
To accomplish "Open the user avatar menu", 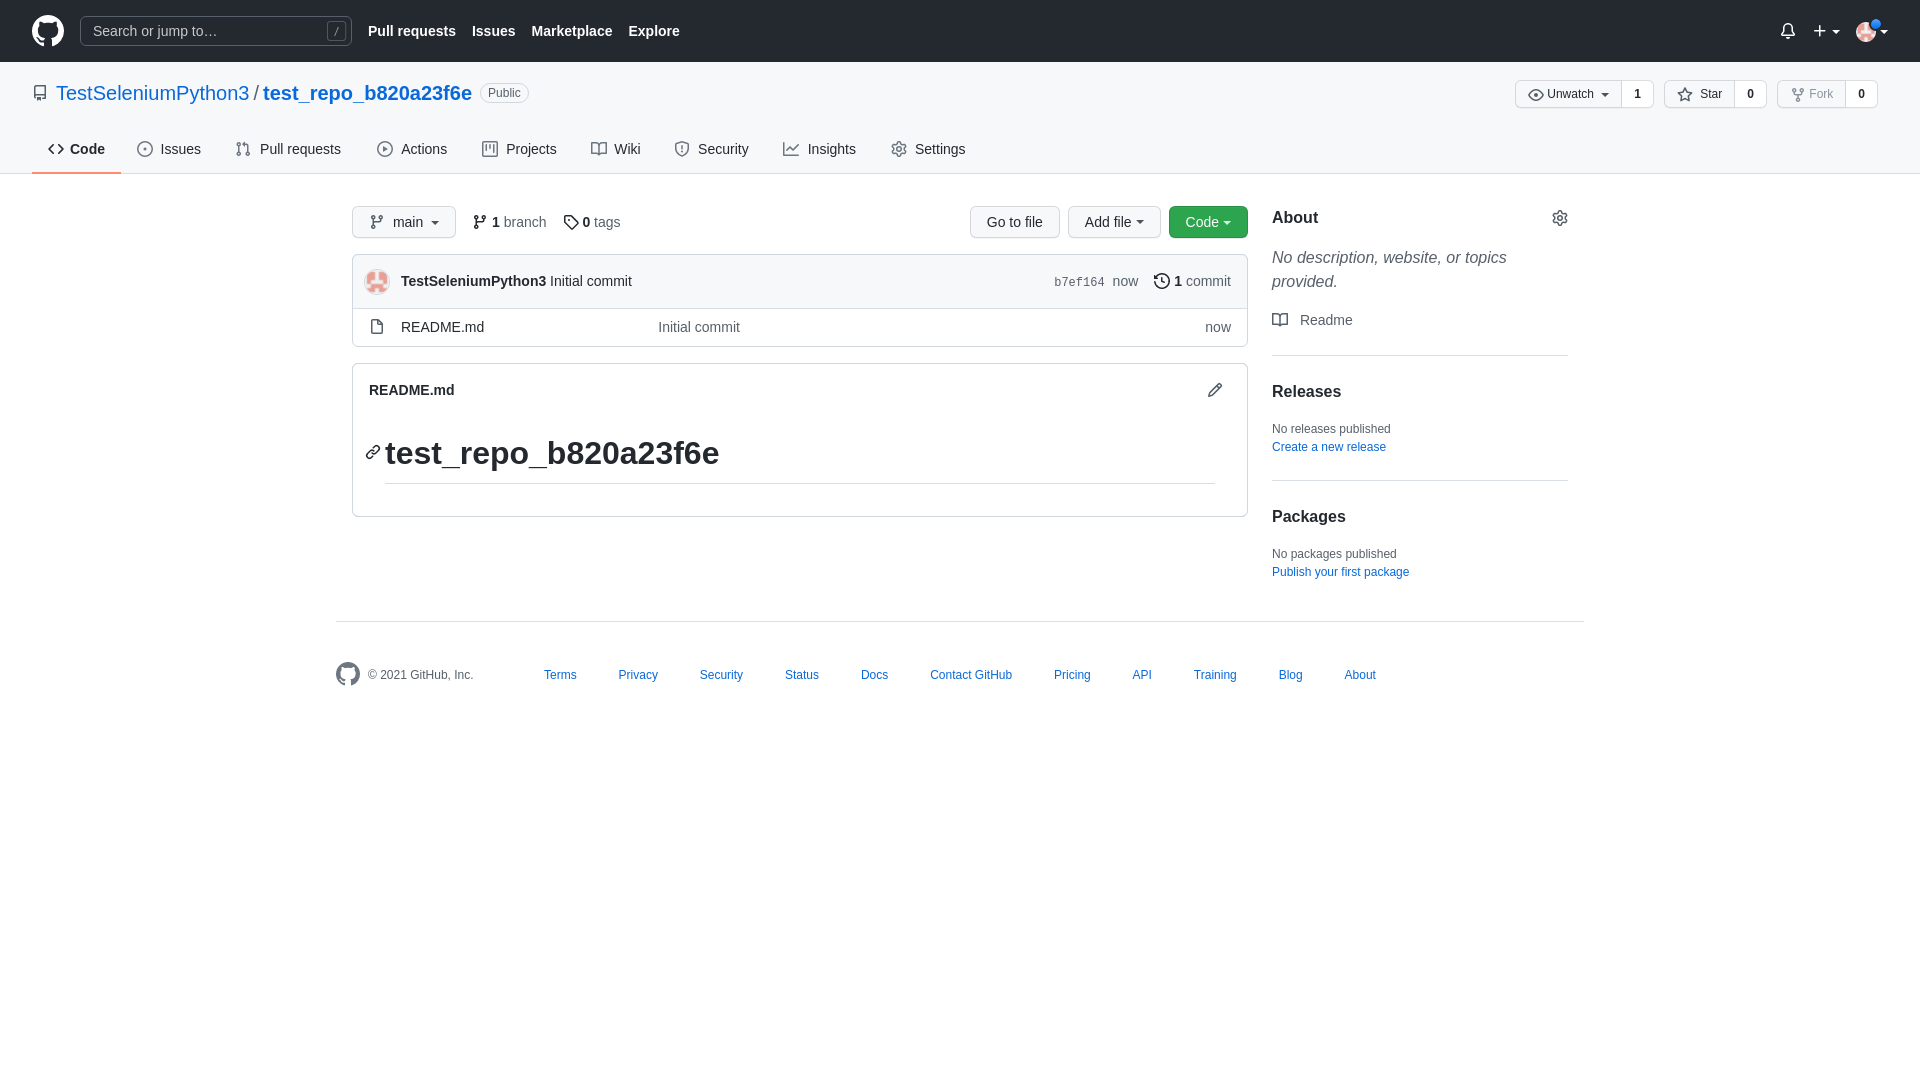I will 1872,31.
